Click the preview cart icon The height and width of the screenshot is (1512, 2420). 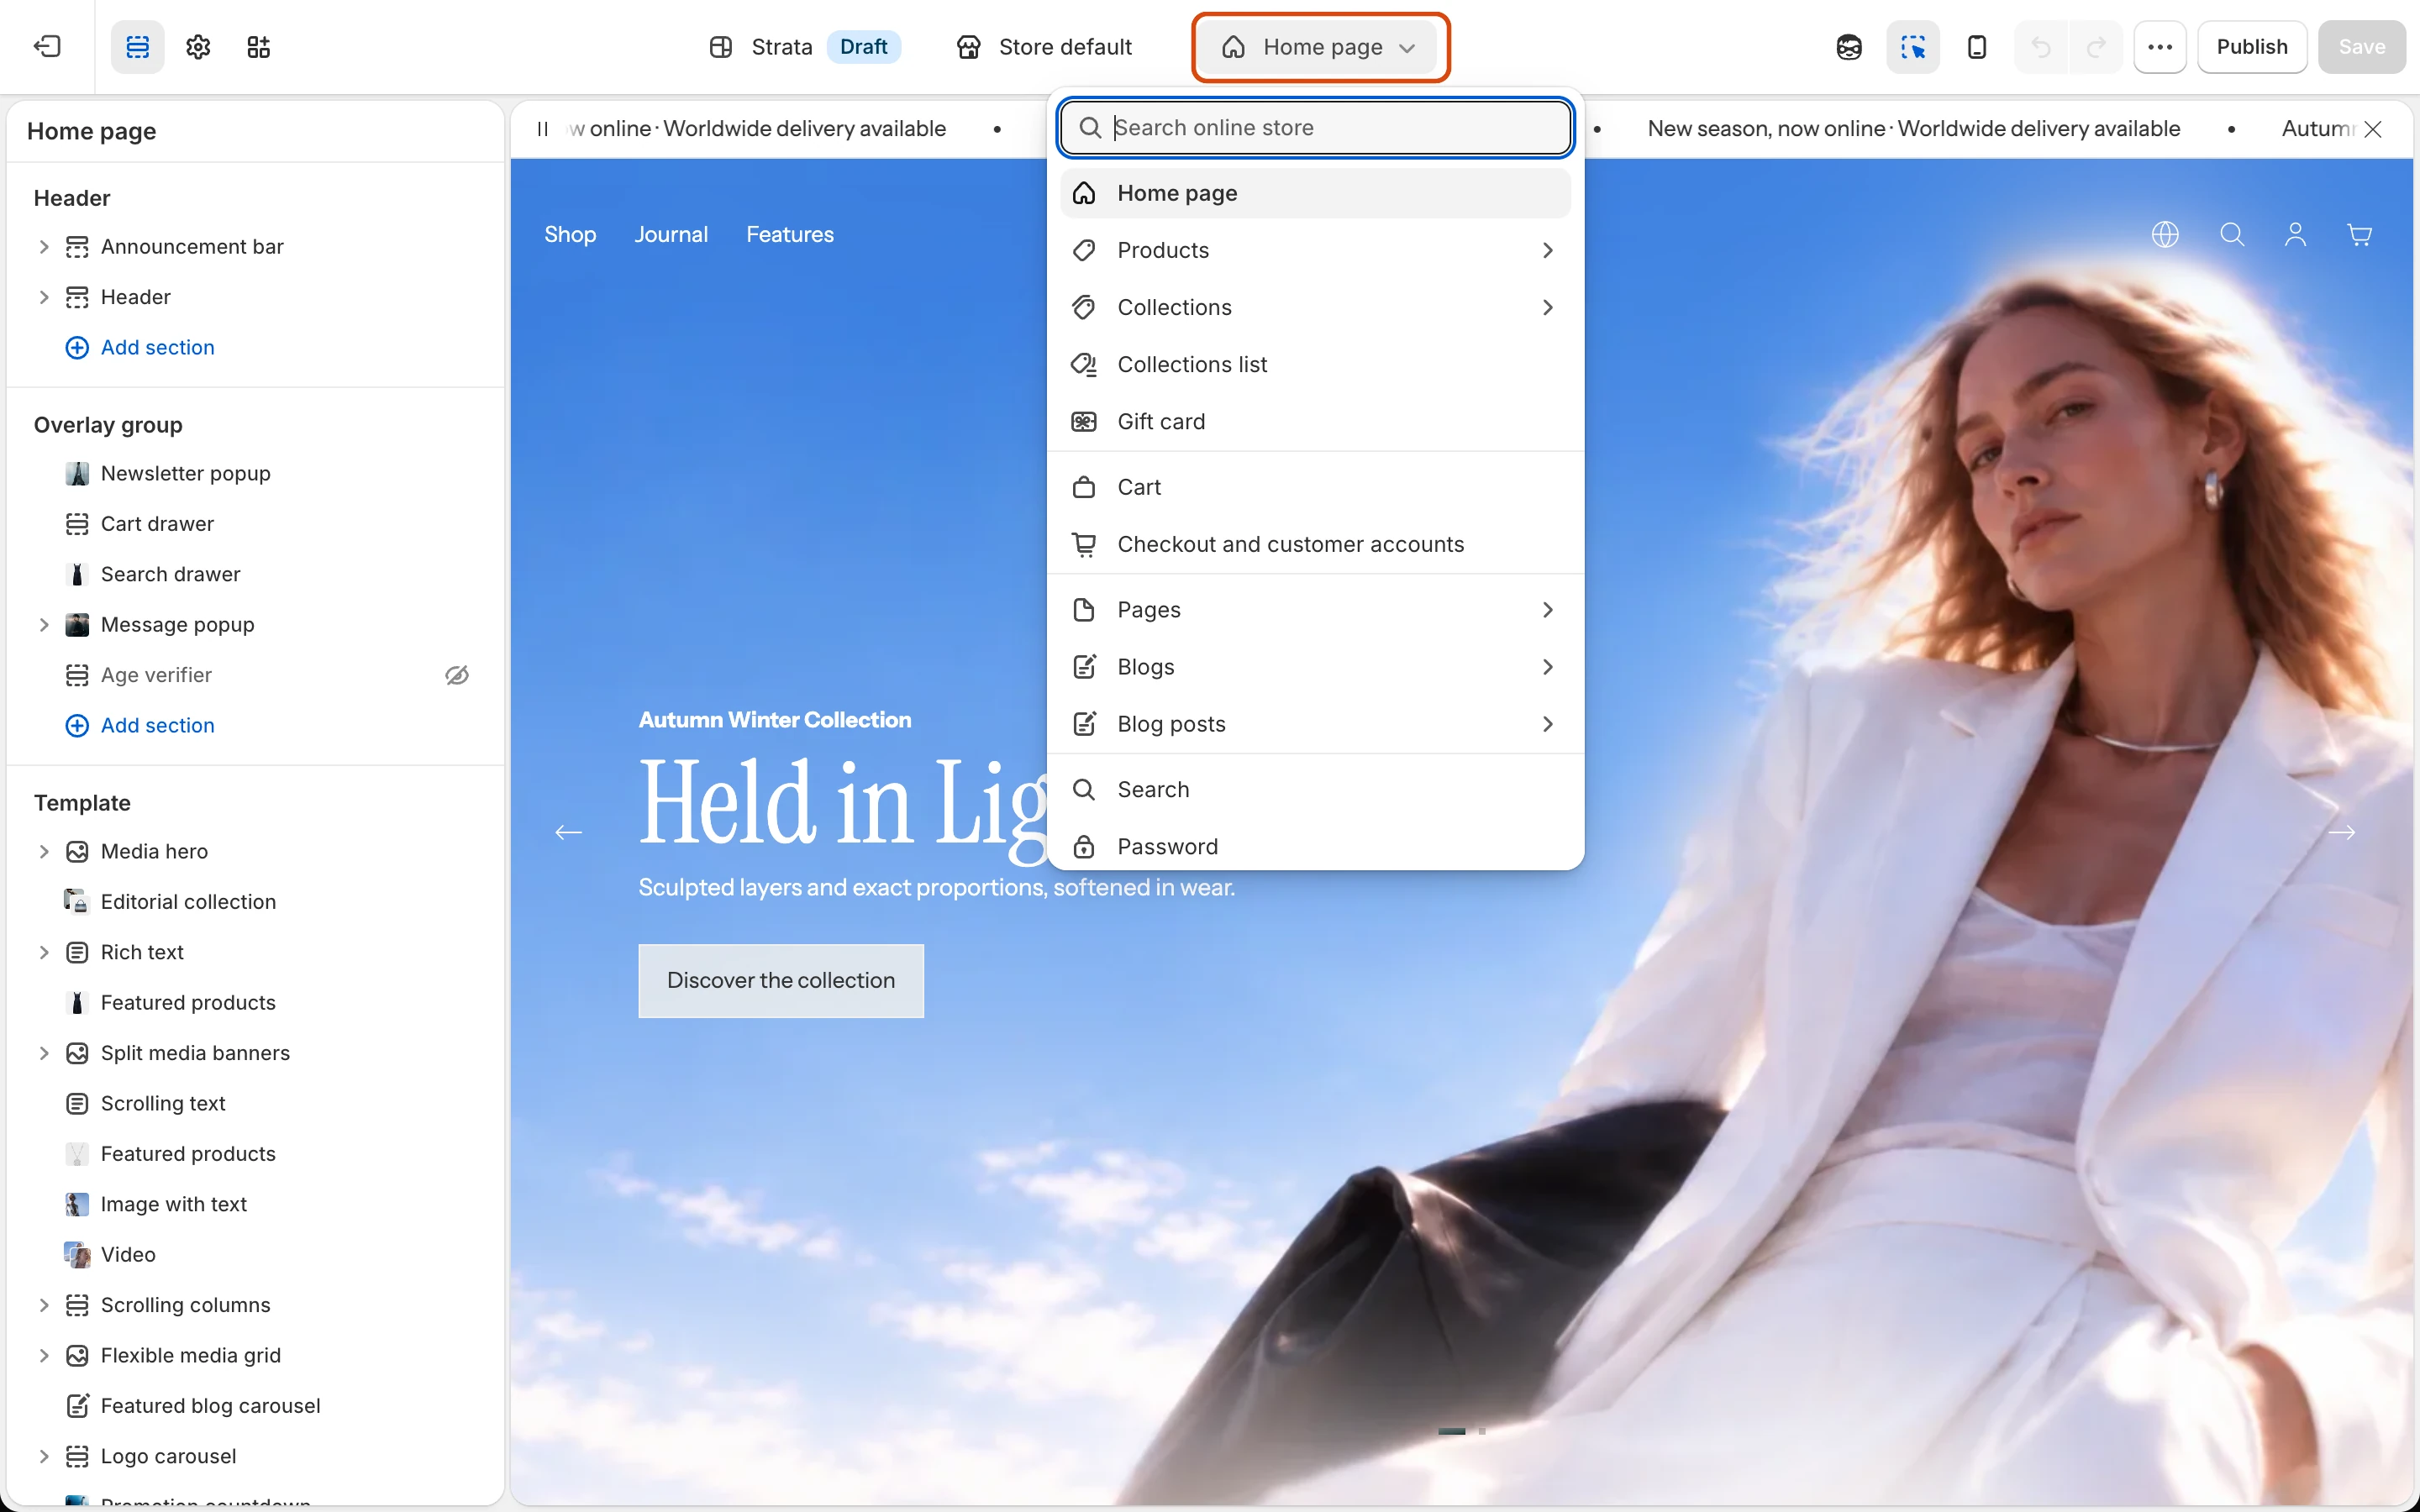tap(2360, 234)
